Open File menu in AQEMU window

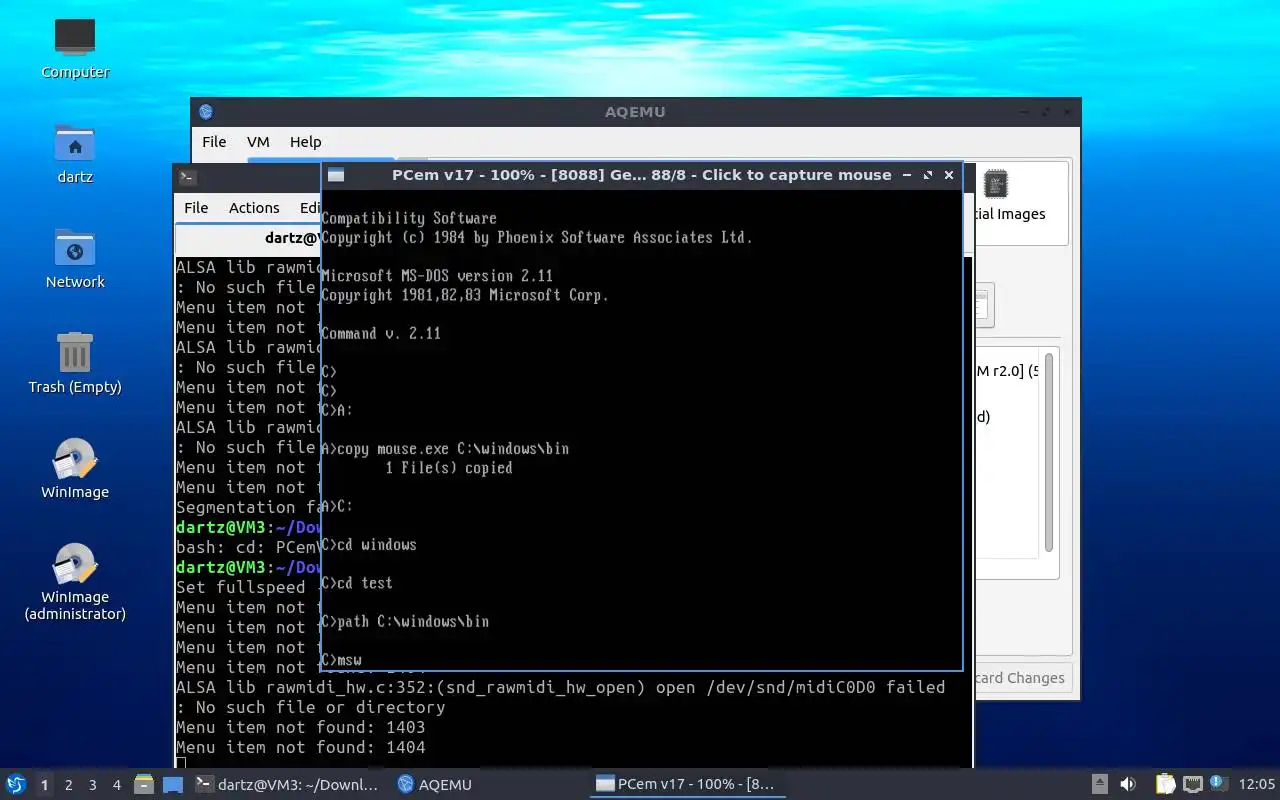point(214,142)
